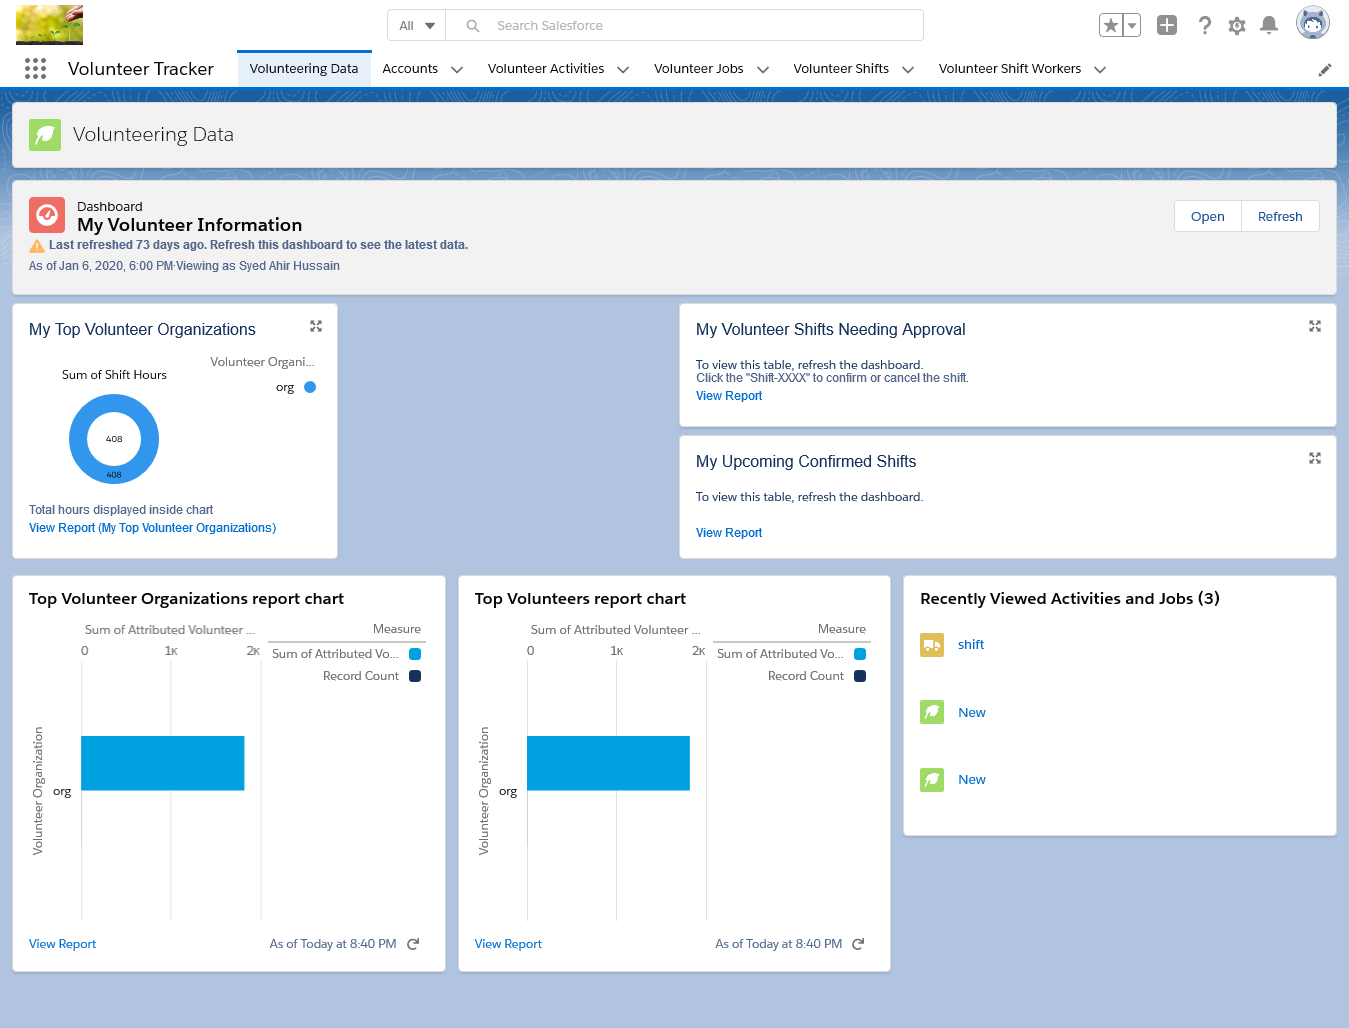Switch to the Volunteer Jobs tab

point(698,68)
